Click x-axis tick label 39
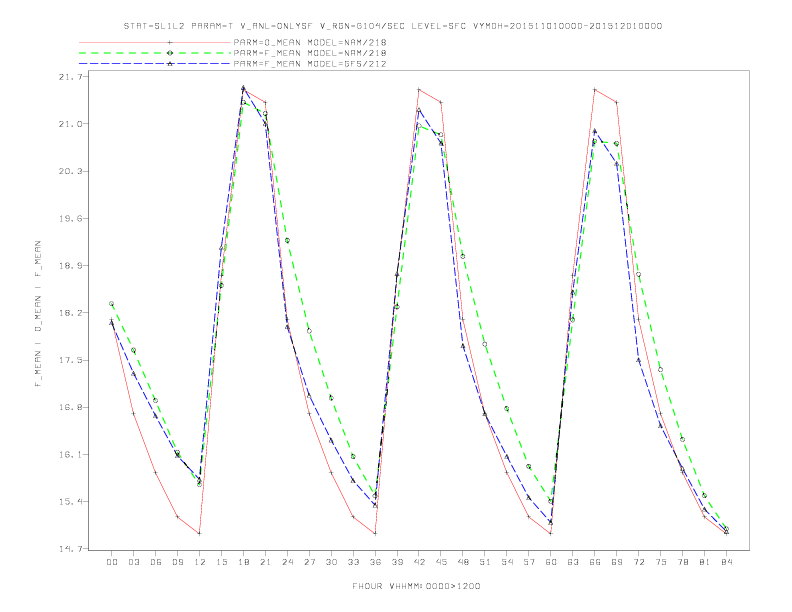 click(397, 562)
